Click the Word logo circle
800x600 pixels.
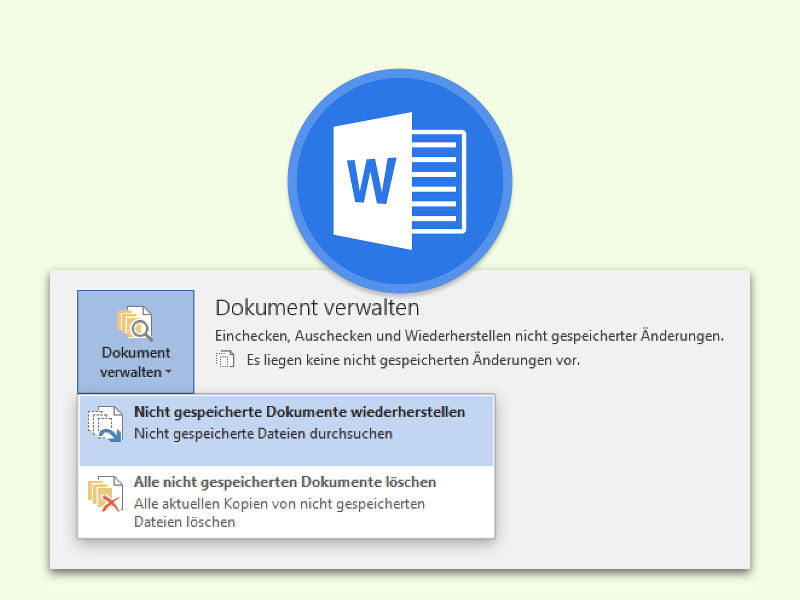(x=400, y=181)
